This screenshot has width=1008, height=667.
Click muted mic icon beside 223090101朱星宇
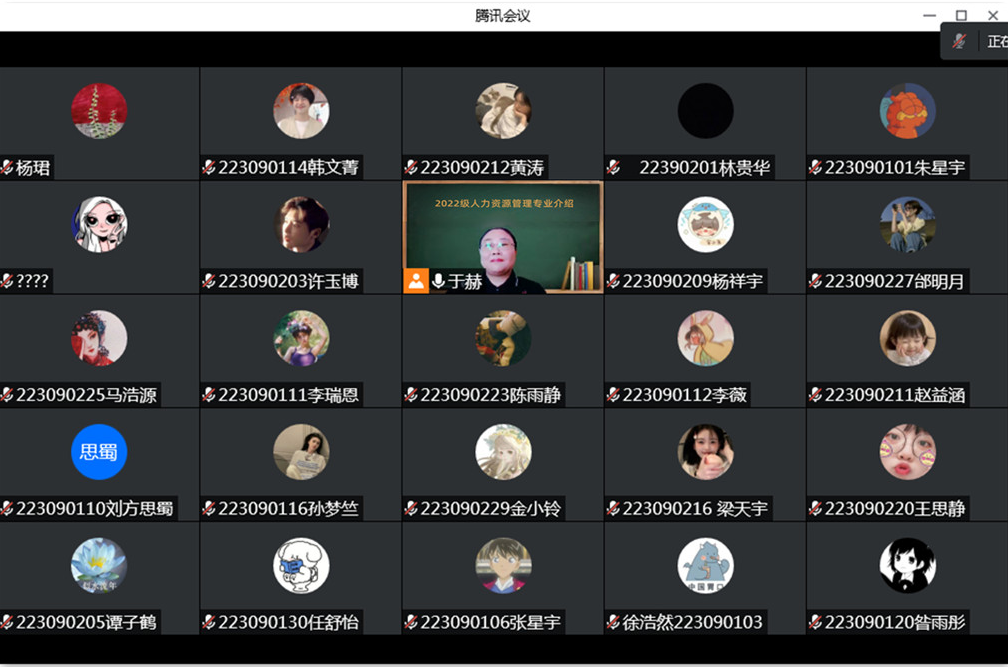tap(815, 168)
